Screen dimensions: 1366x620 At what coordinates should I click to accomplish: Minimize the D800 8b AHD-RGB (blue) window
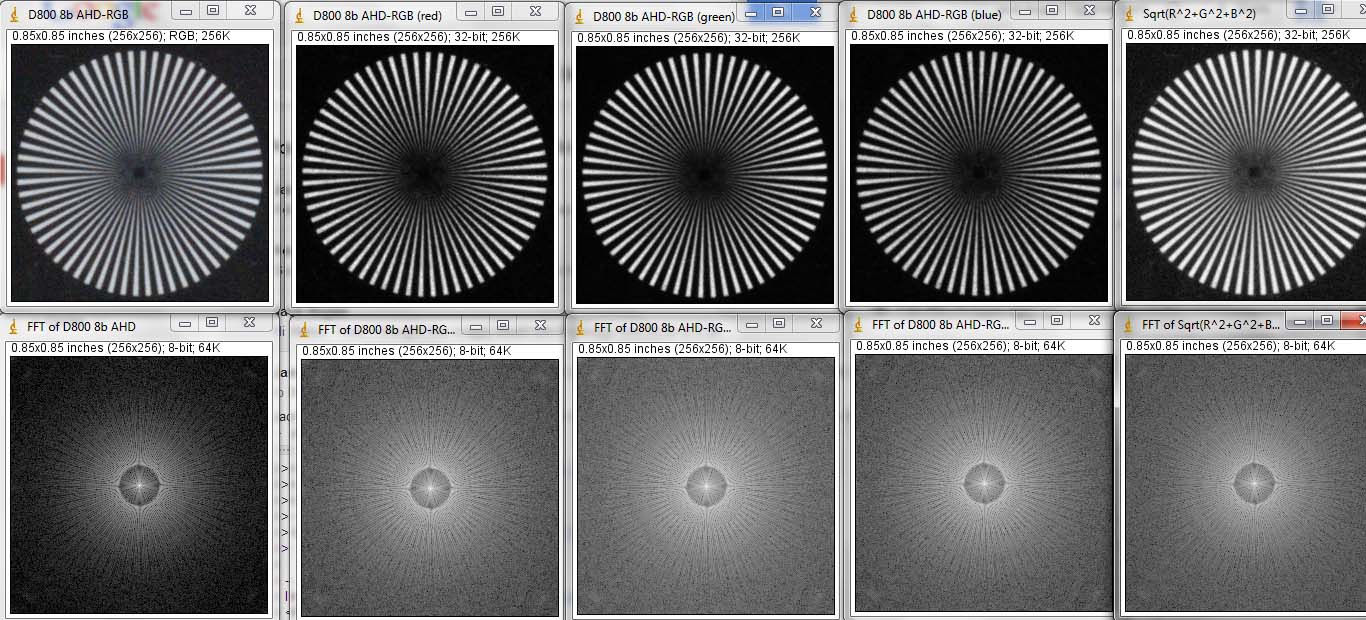pyautogui.click(x=1023, y=10)
